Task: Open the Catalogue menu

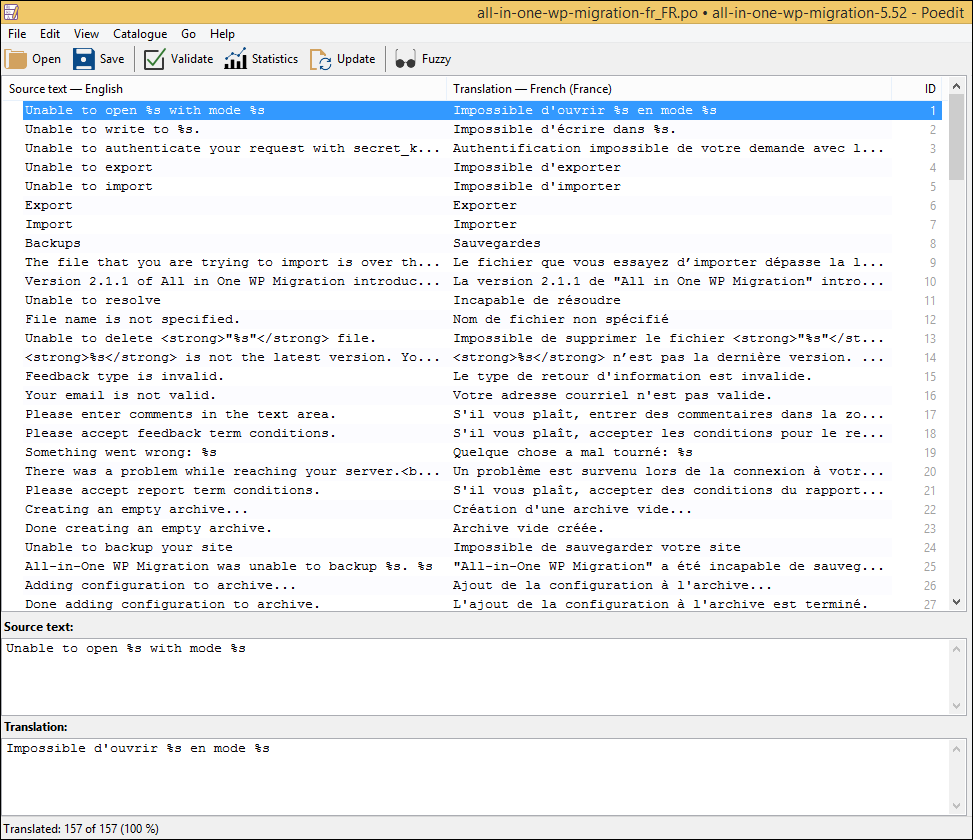Action: [140, 34]
